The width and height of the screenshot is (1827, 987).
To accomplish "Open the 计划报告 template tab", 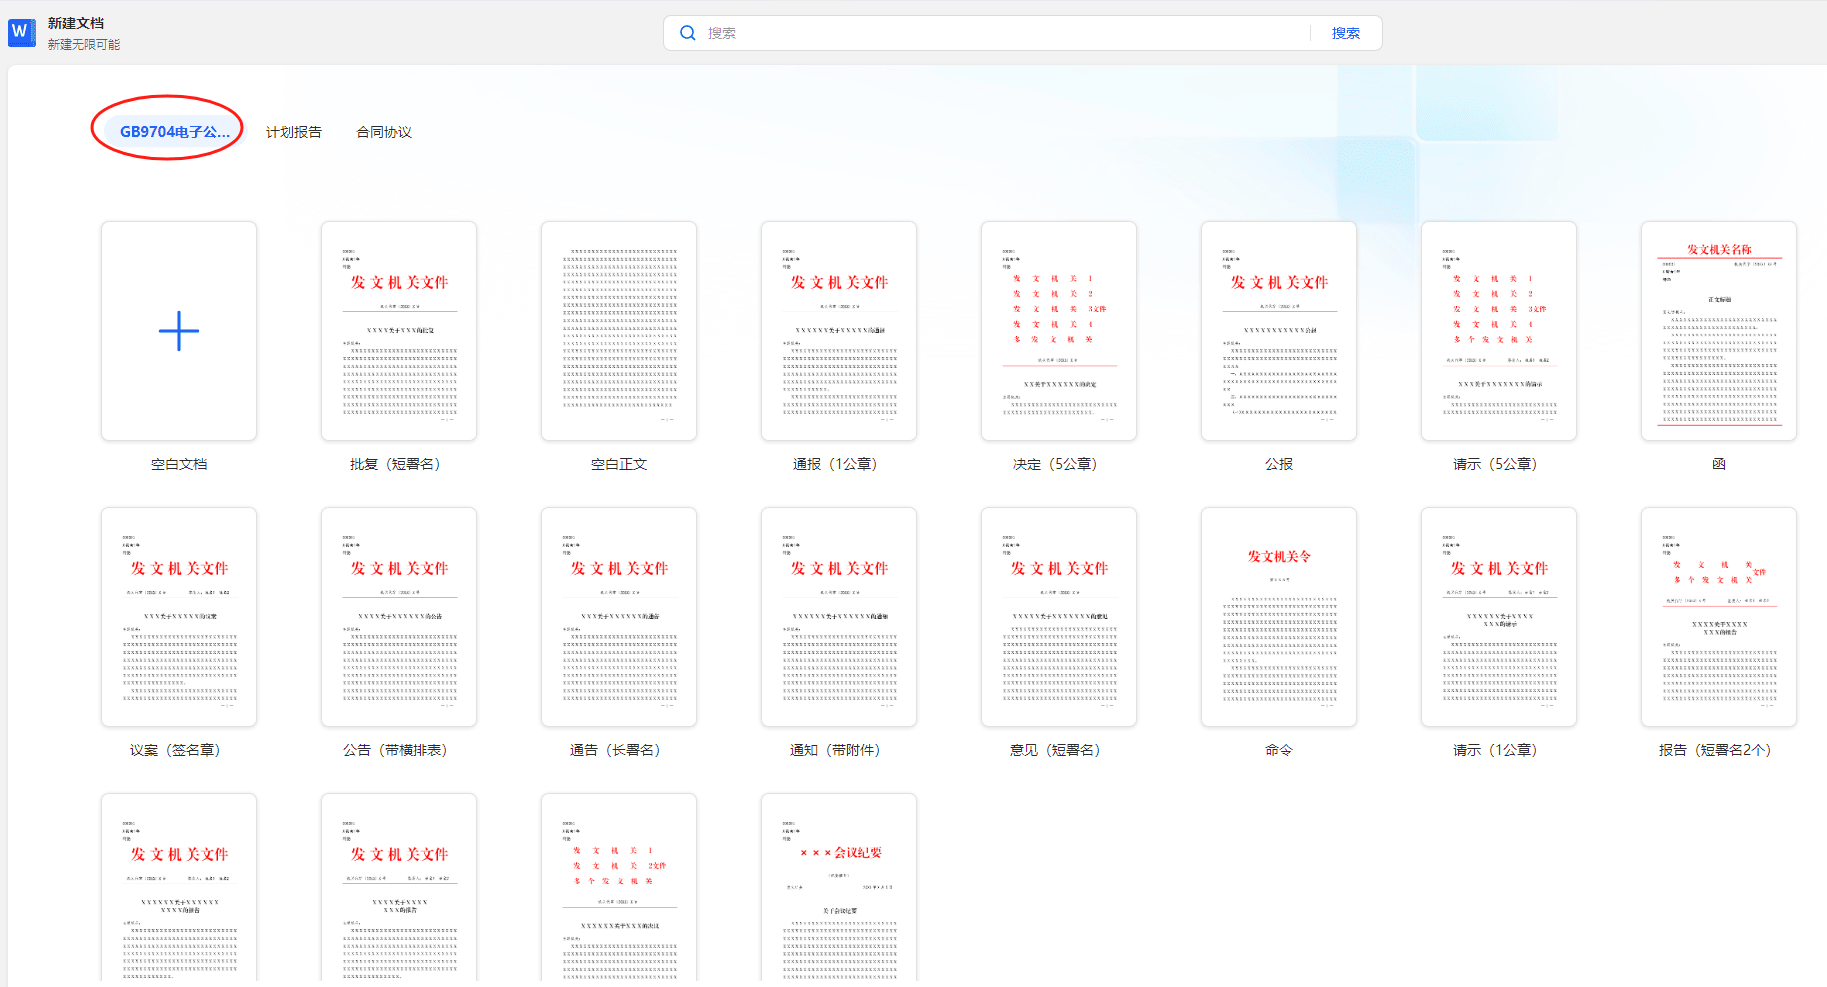I will [x=293, y=131].
